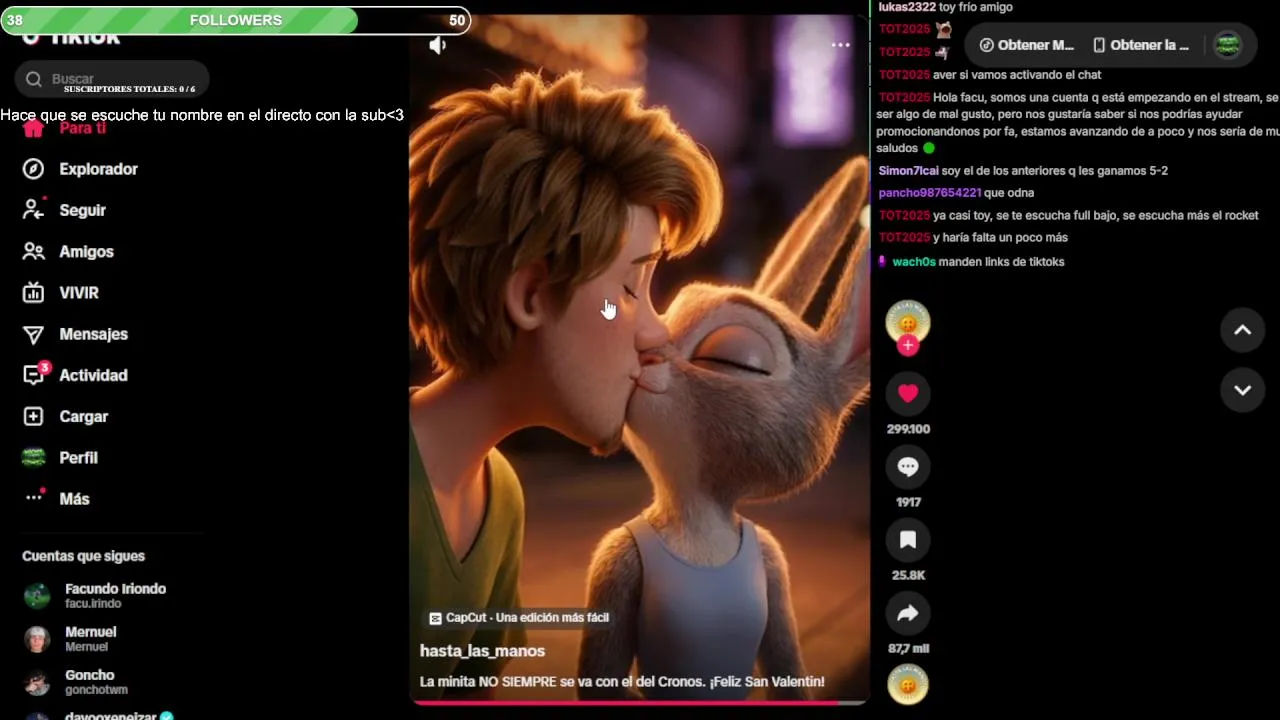Click the VIVIR live TV icon

33,293
